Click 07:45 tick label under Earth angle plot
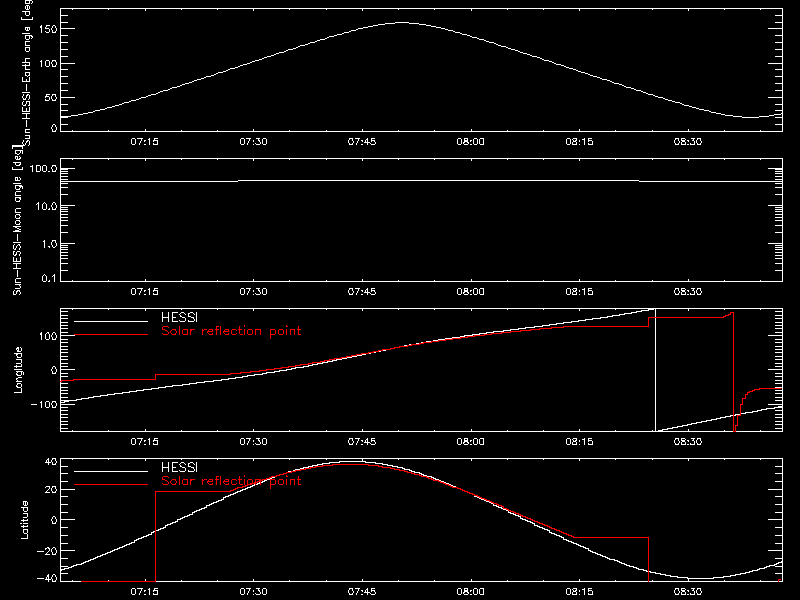The height and width of the screenshot is (600, 800). 362,141
